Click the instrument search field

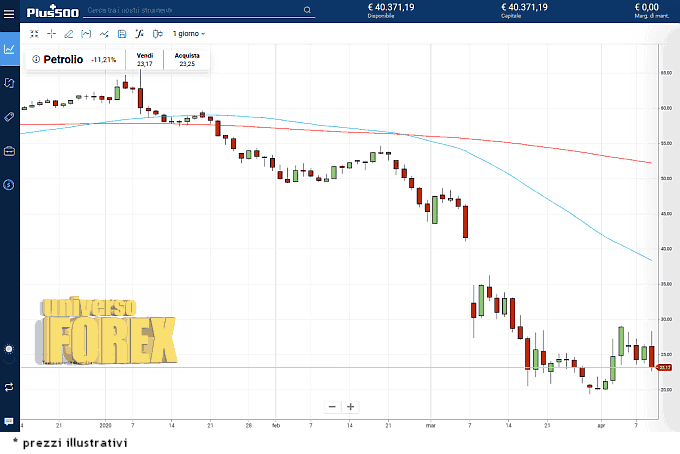[x=195, y=10]
